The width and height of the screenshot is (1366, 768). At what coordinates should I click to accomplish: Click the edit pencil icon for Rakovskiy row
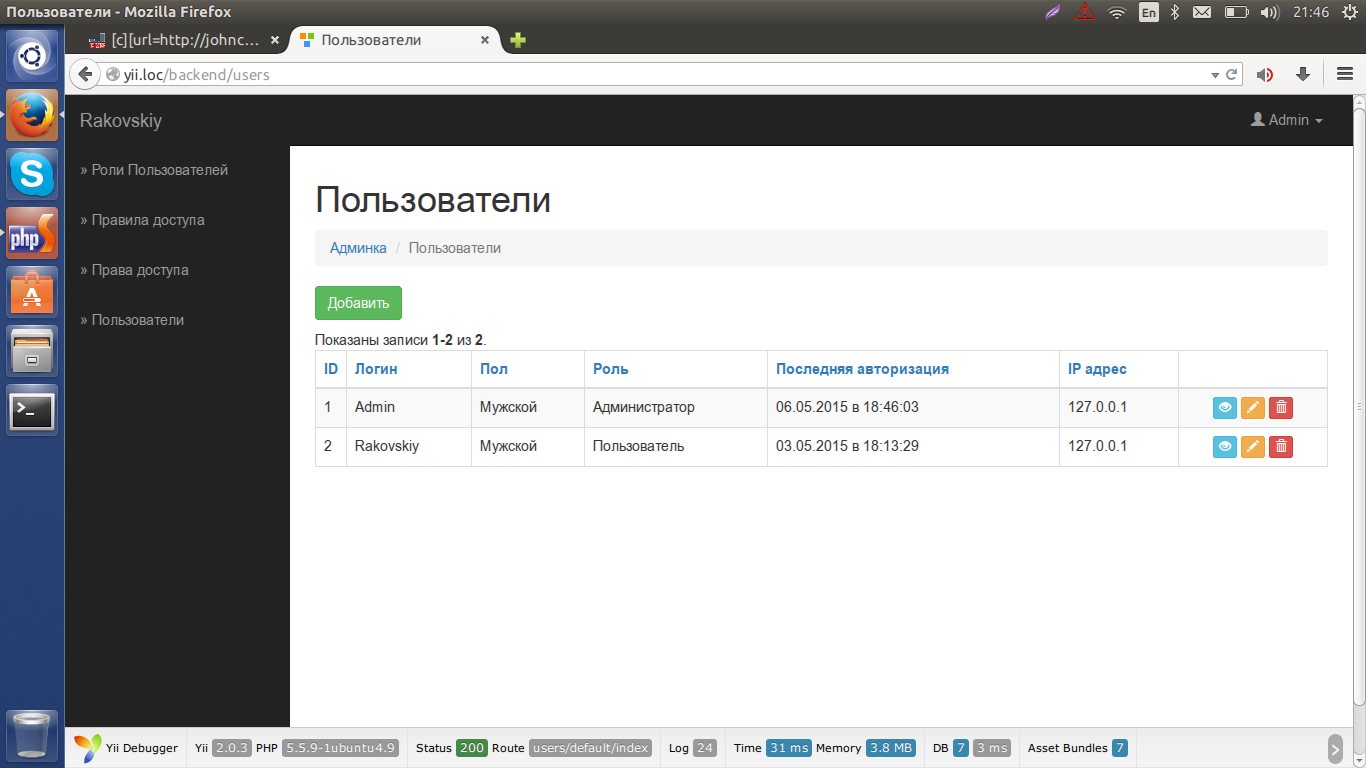point(1253,447)
